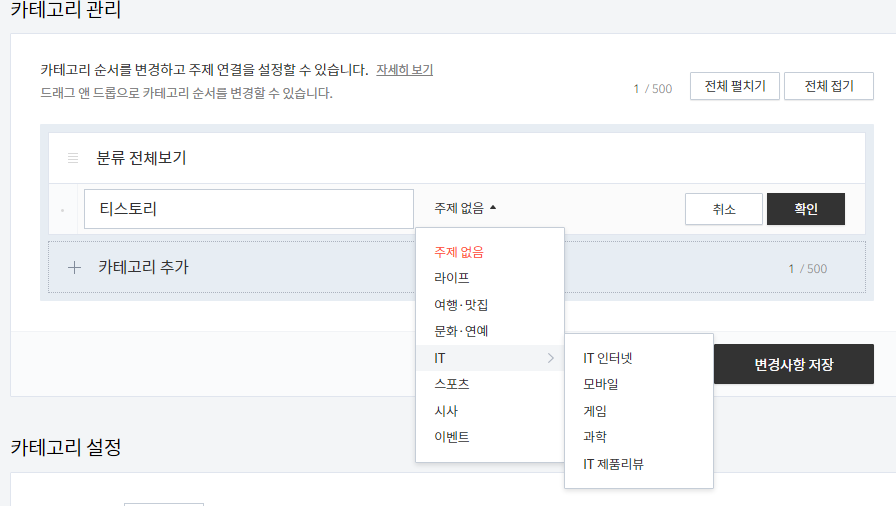Click the category name field containing 티스토리
Image resolution: width=896 pixels, height=506 pixels.
(x=249, y=209)
